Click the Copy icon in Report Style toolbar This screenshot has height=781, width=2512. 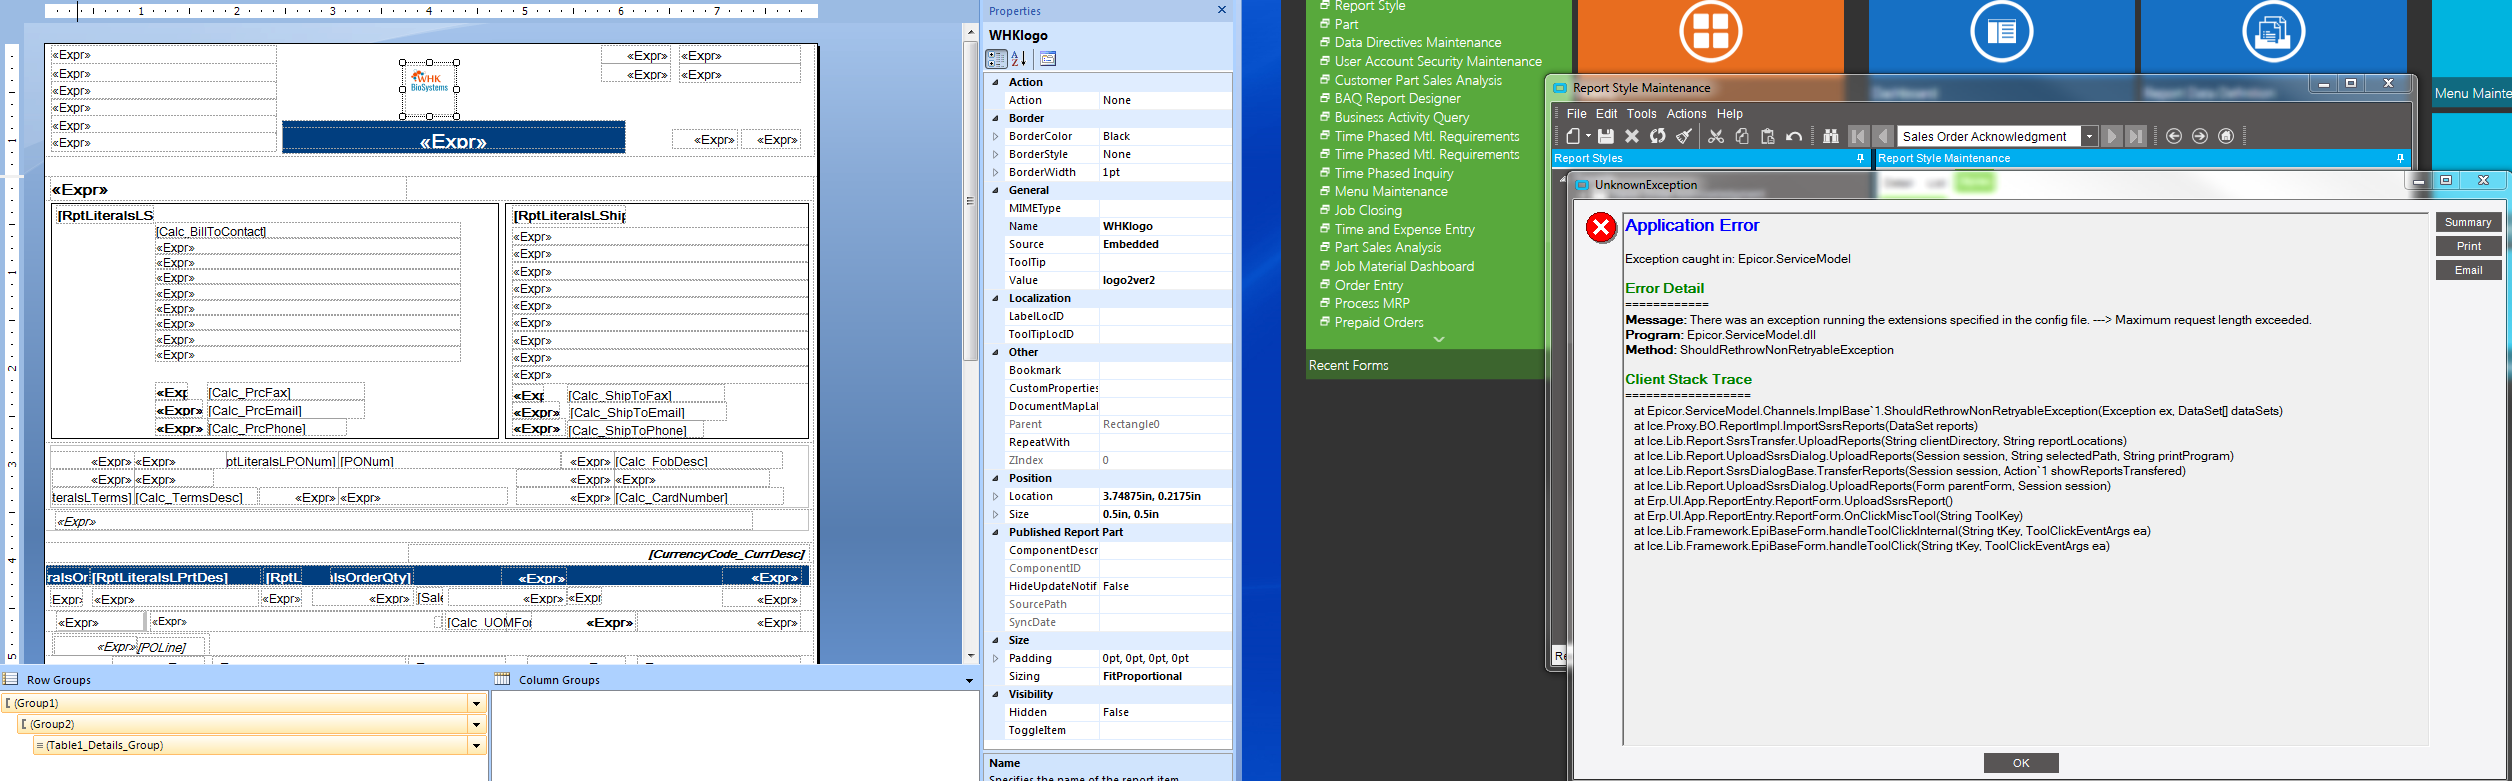(1742, 136)
